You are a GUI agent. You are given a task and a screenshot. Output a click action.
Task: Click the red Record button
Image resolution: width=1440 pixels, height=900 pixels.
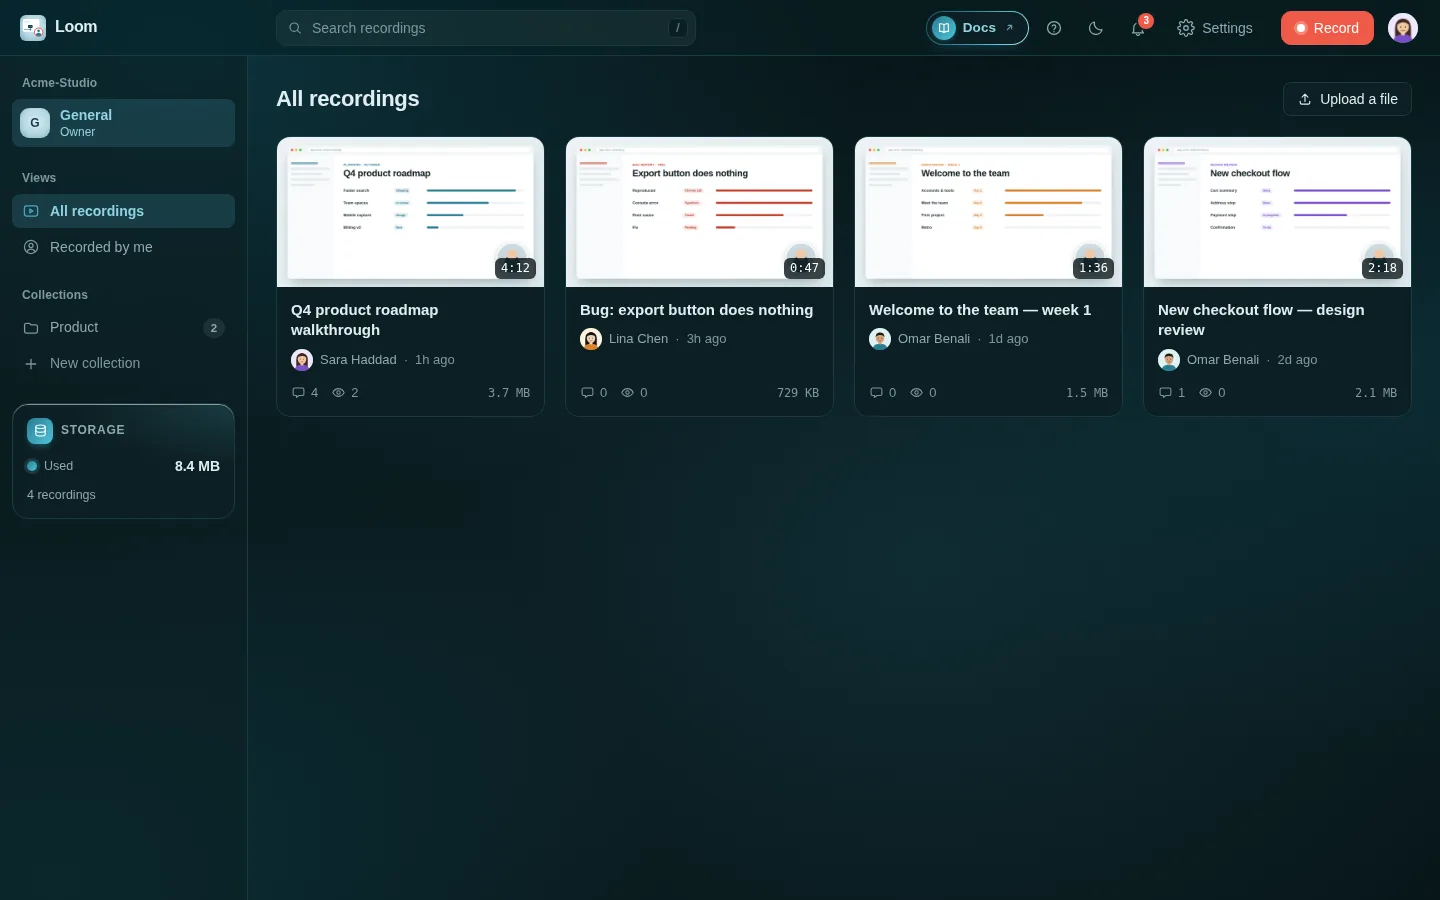[x=1327, y=28]
